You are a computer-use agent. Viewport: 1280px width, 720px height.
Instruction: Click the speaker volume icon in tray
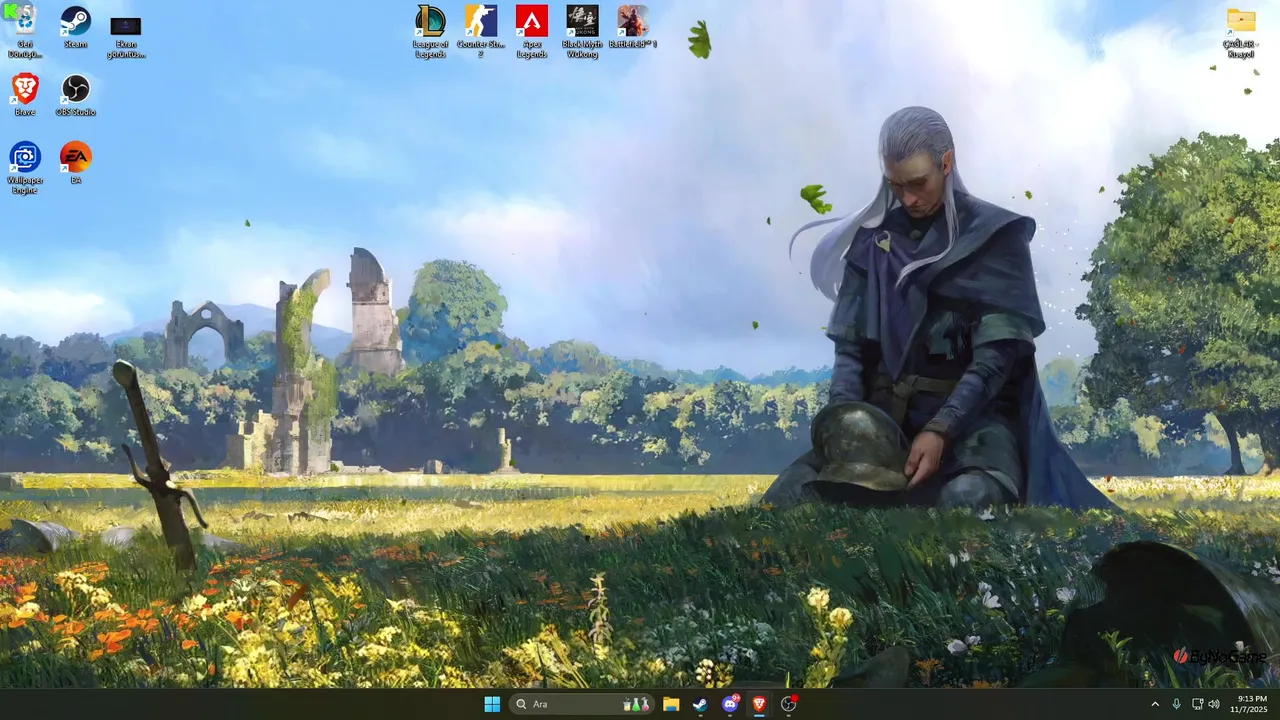(x=1214, y=704)
